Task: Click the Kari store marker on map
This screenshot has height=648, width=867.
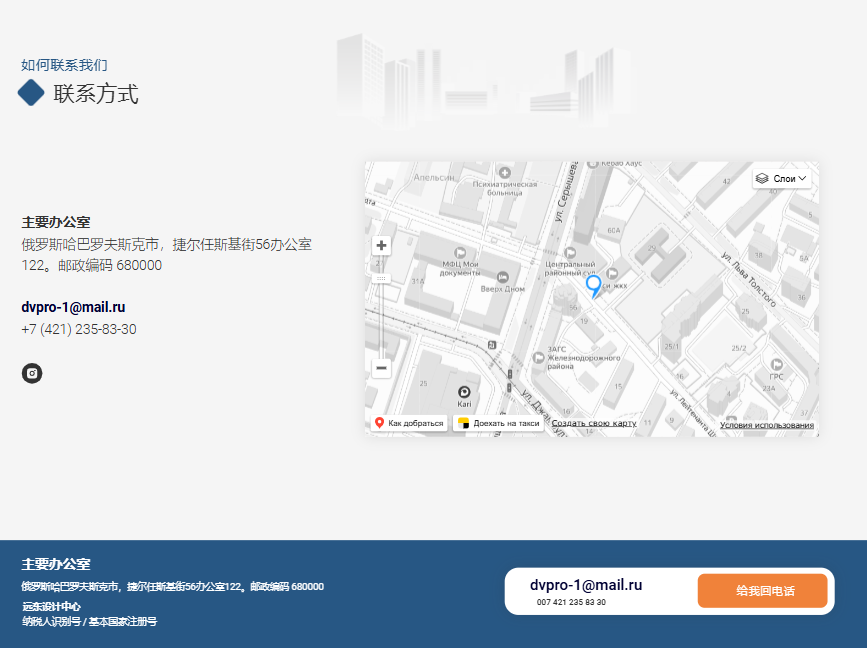Action: 464,391
